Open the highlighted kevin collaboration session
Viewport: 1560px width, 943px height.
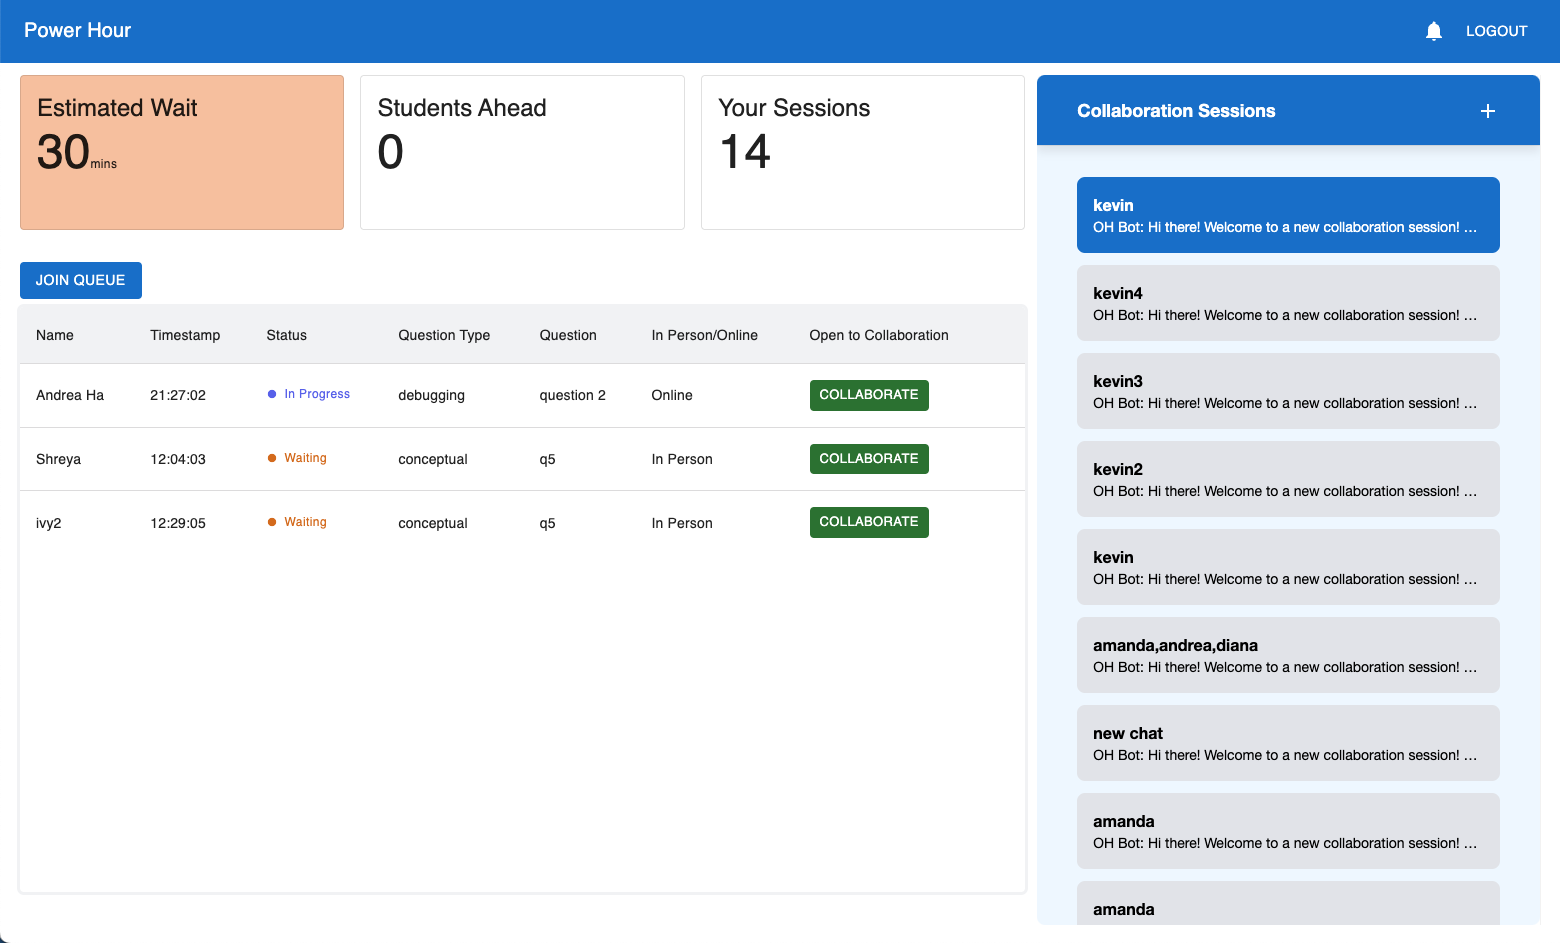(1288, 215)
